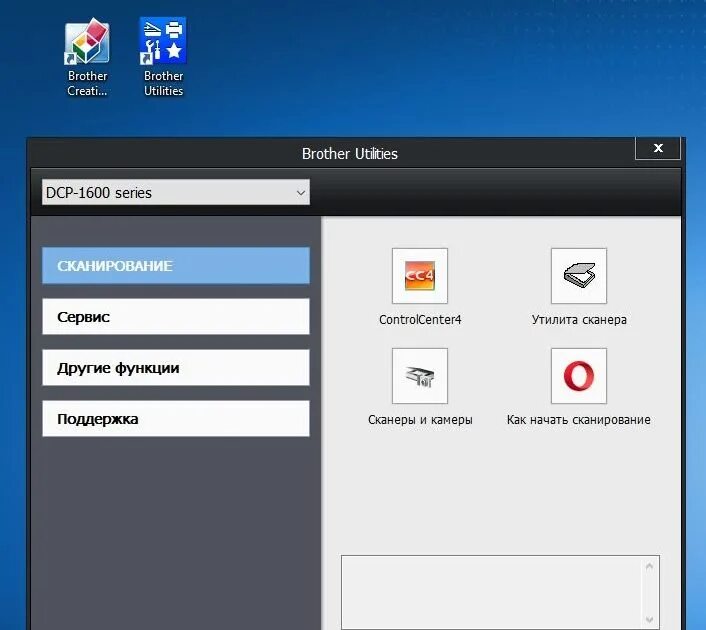Click the Как начать сканирование text label

[x=579, y=420]
